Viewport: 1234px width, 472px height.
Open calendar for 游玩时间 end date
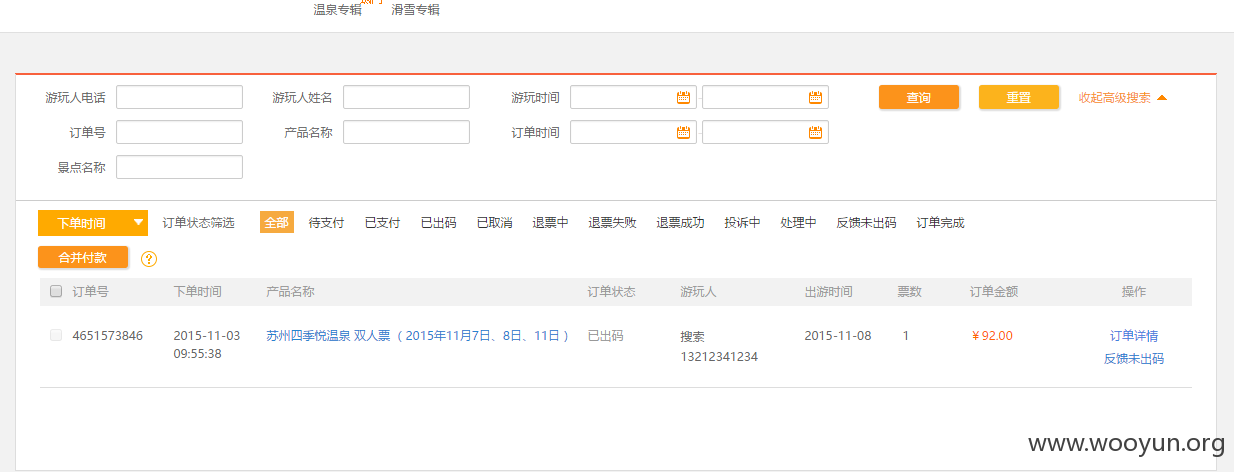pos(815,97)
